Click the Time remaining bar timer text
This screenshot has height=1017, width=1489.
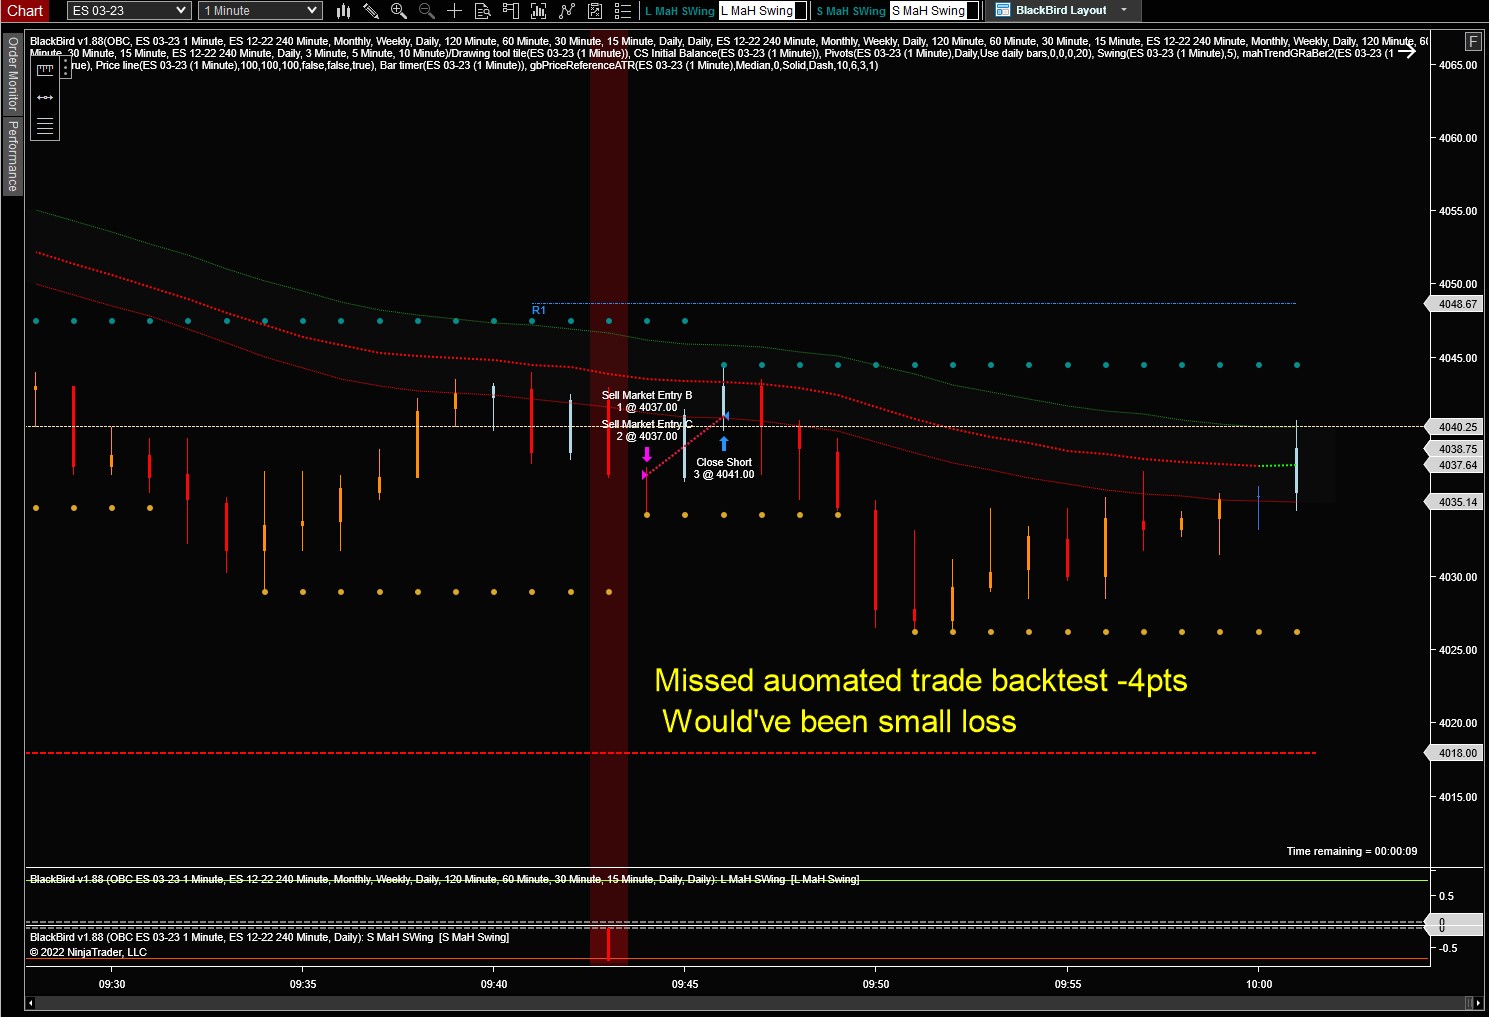[1352, 851]
